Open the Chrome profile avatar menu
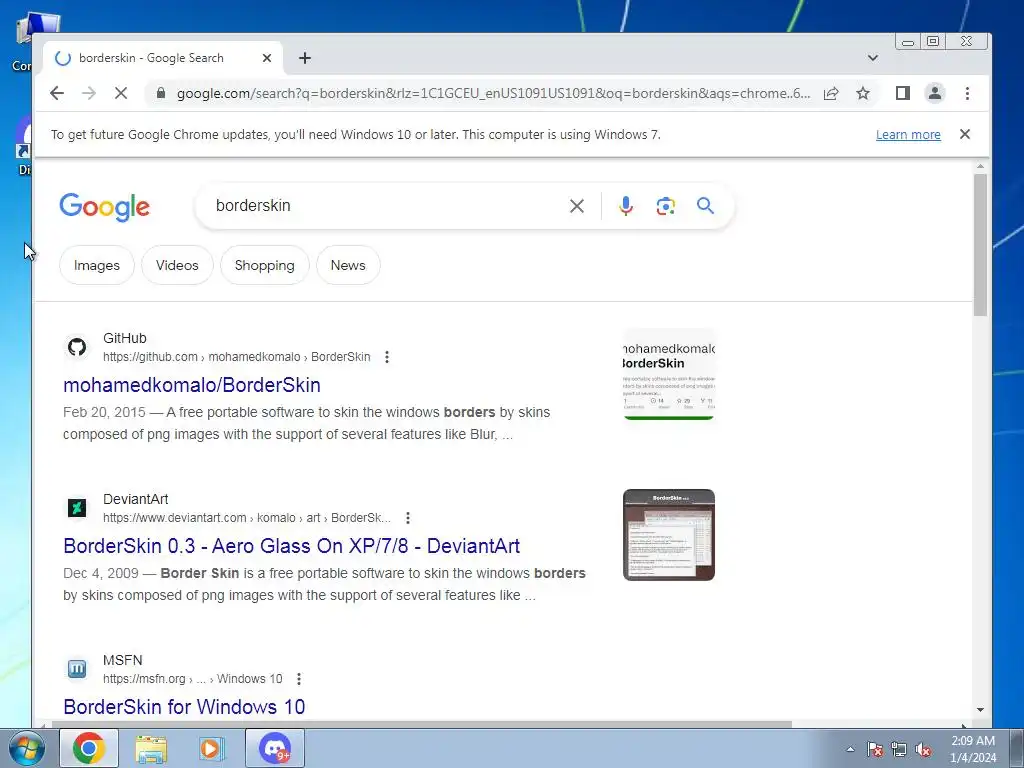Viewport: 1024px width, 768px height. click(935, 93)
